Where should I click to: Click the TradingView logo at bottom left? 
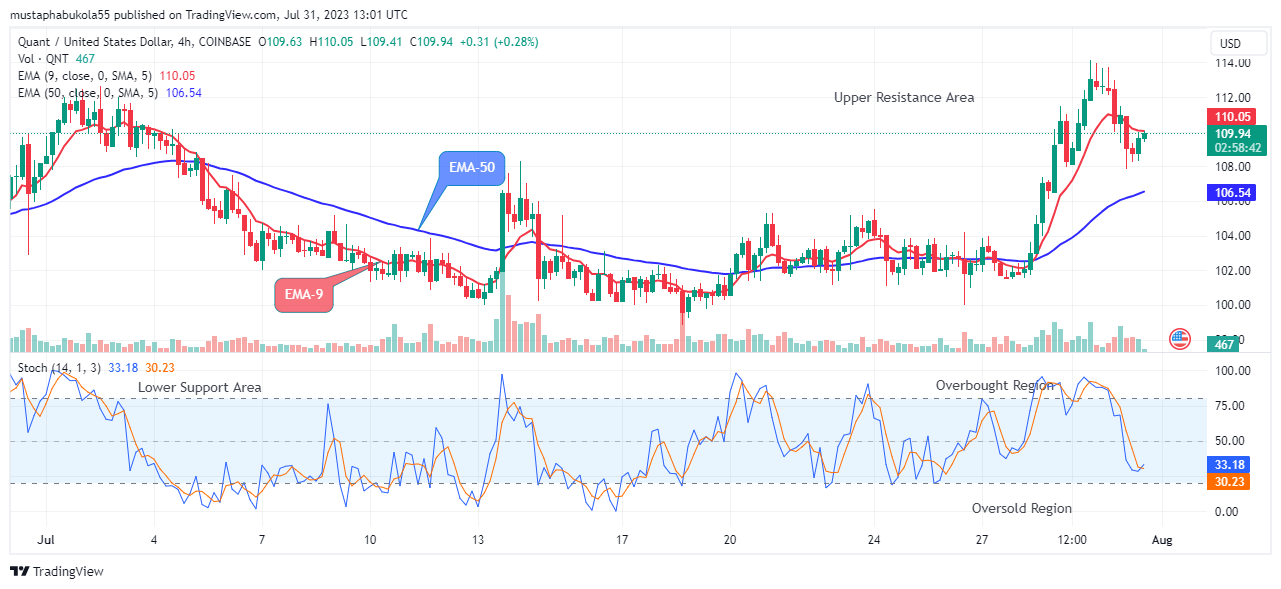(57, 571)
